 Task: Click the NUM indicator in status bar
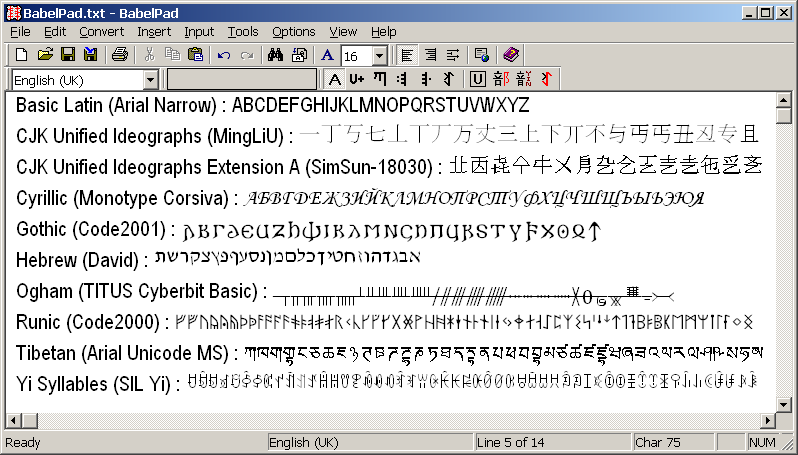click(762, 442)
